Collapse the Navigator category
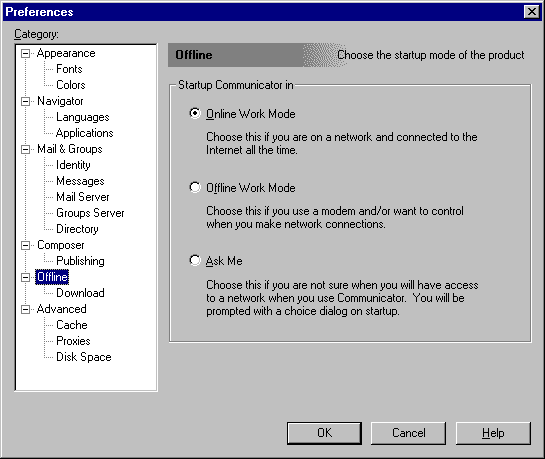Screen dimensions: 545x459 click(x=25, y=101)
